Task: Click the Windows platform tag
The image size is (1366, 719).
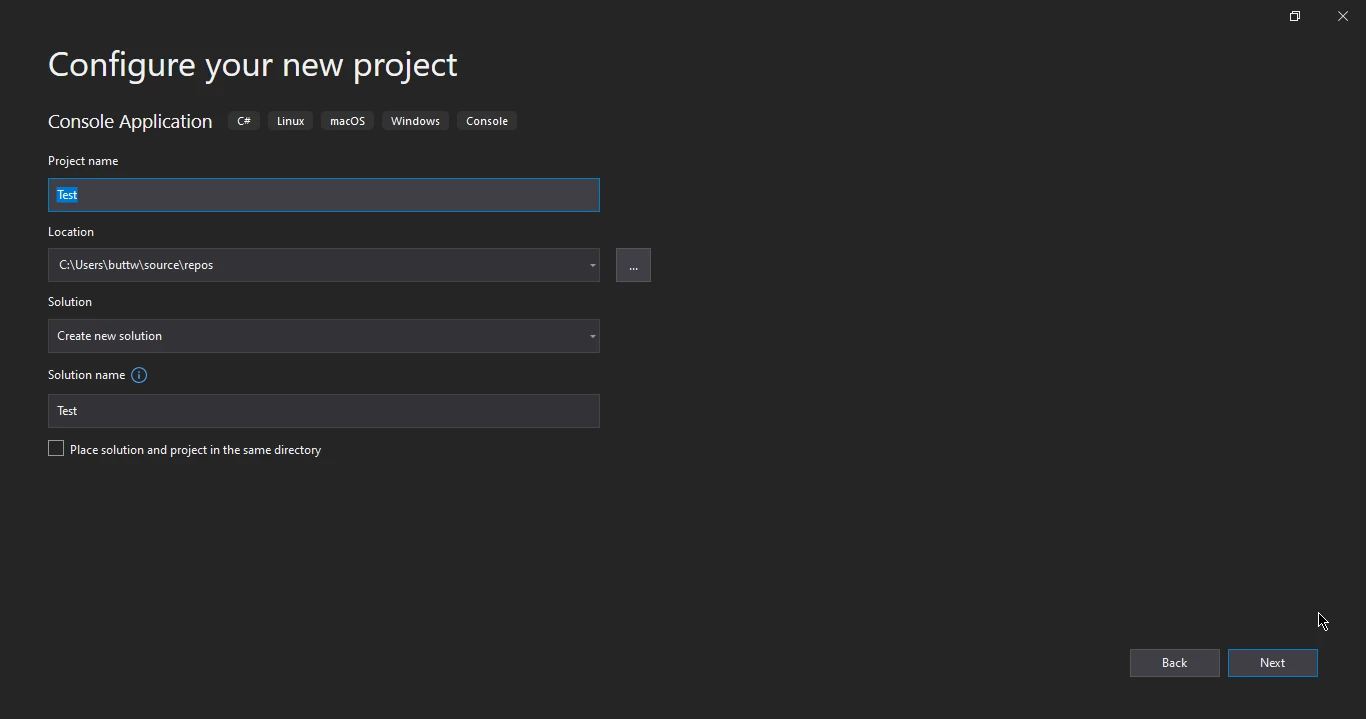Action: [415, 121]
